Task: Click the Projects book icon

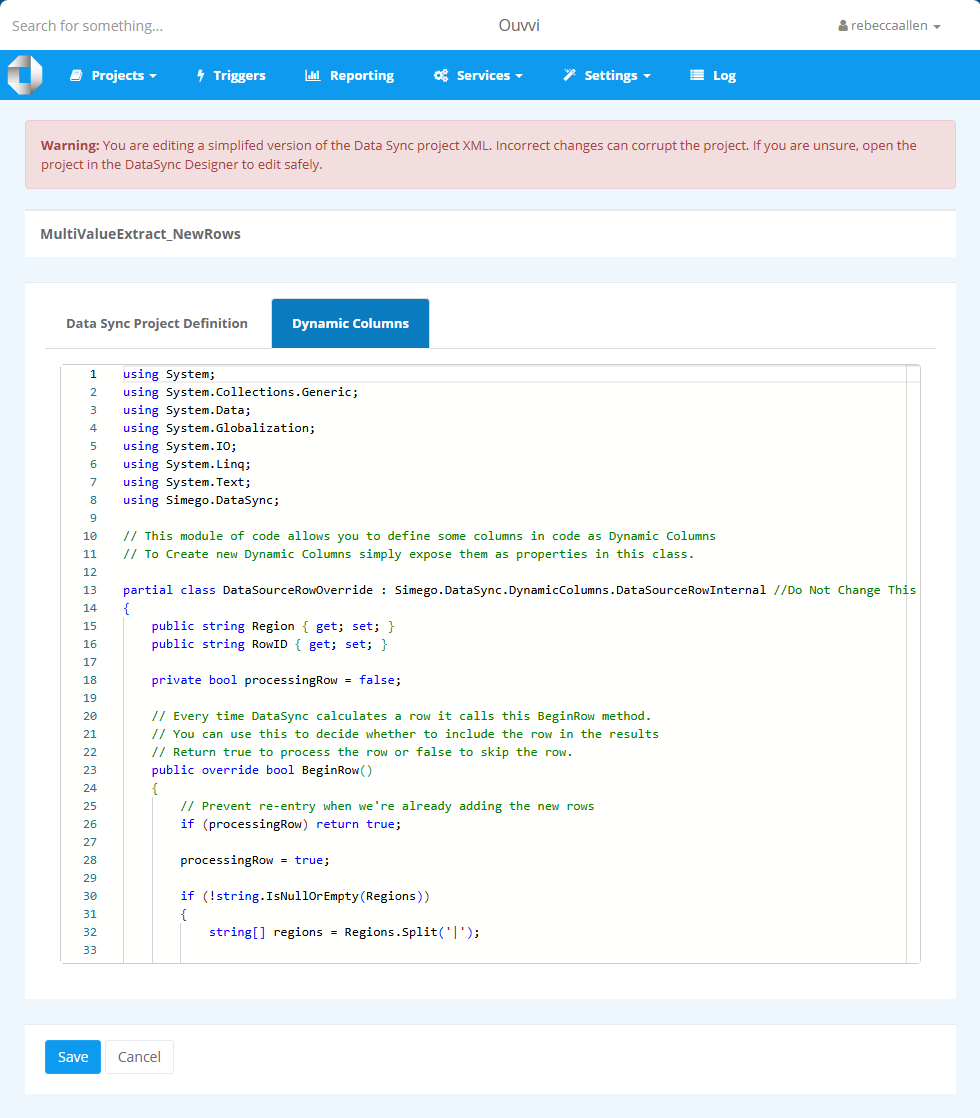Action: click(x=76, y=76)
